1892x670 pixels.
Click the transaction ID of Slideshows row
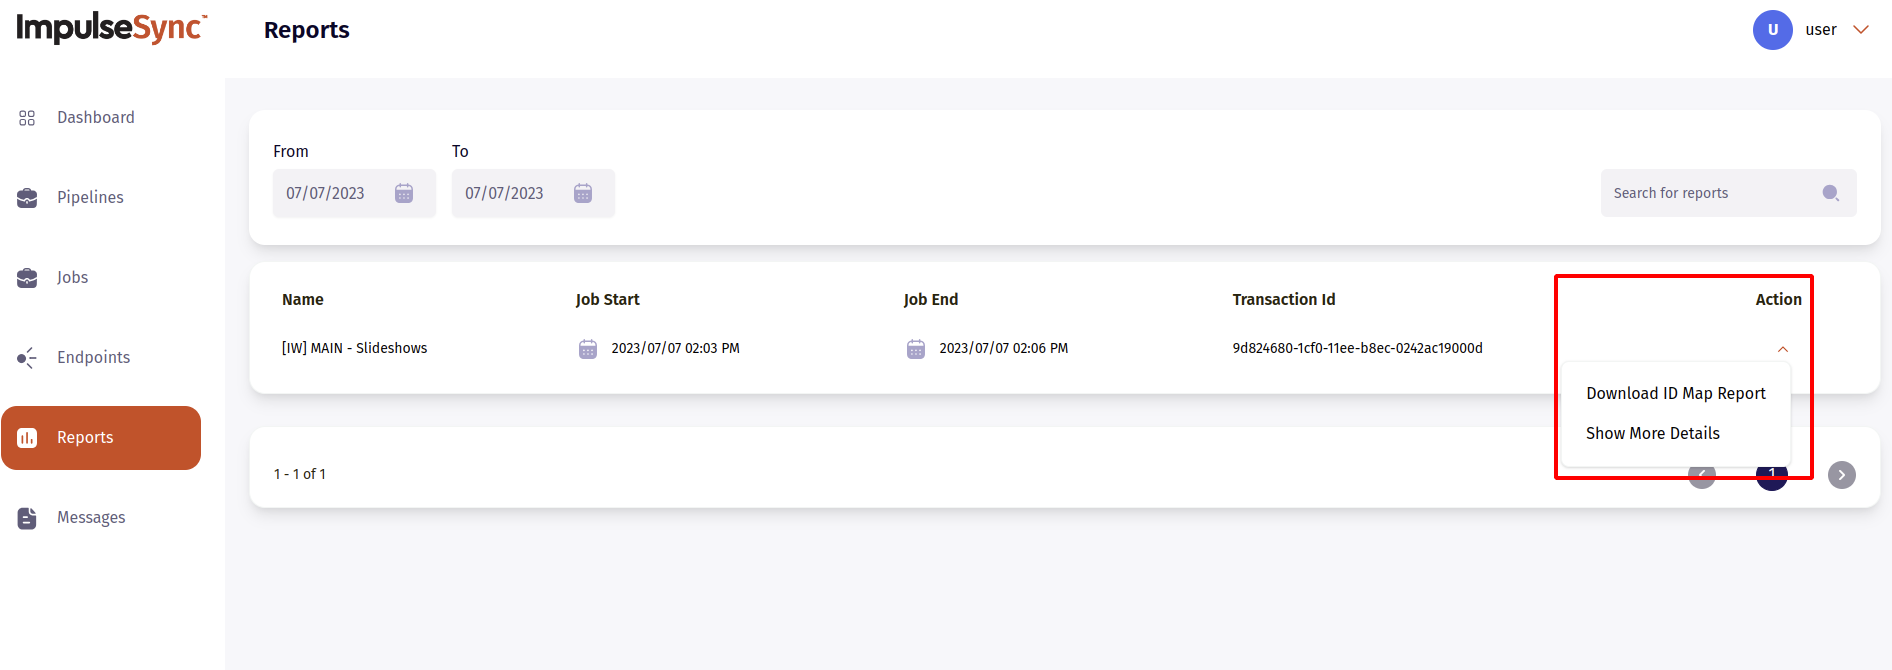tap(1357, 348)
